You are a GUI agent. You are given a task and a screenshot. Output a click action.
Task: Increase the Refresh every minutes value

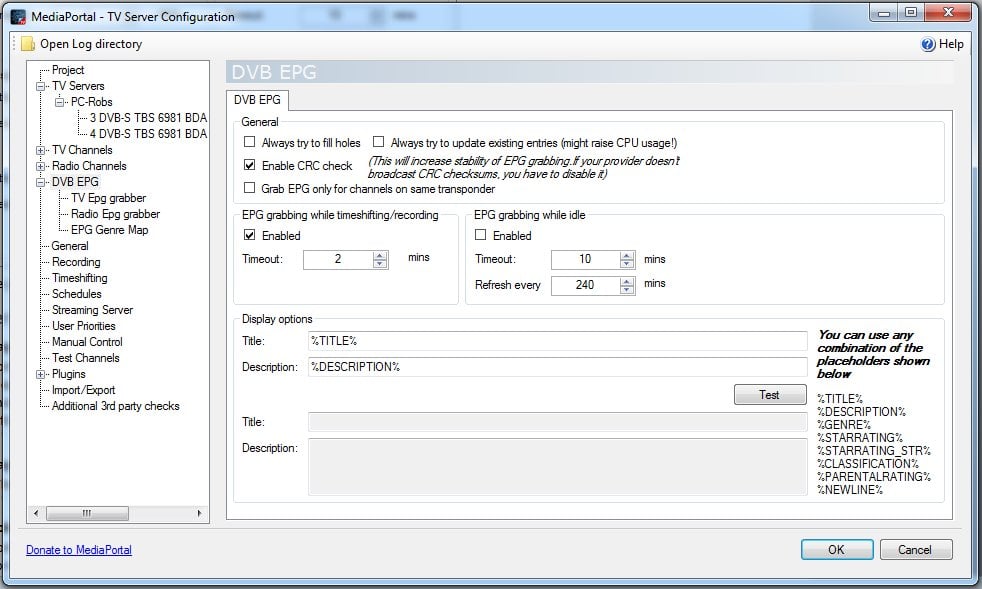click(627, 281)
